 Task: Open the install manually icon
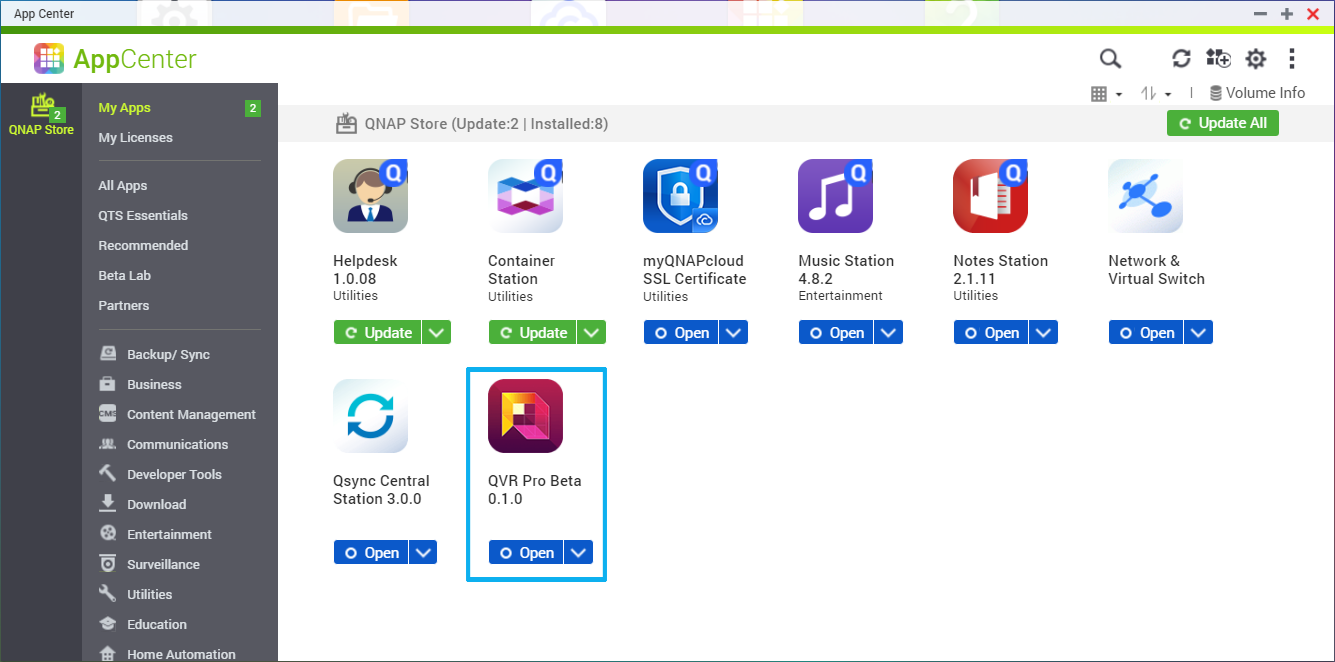click(x=1218, y=59)
